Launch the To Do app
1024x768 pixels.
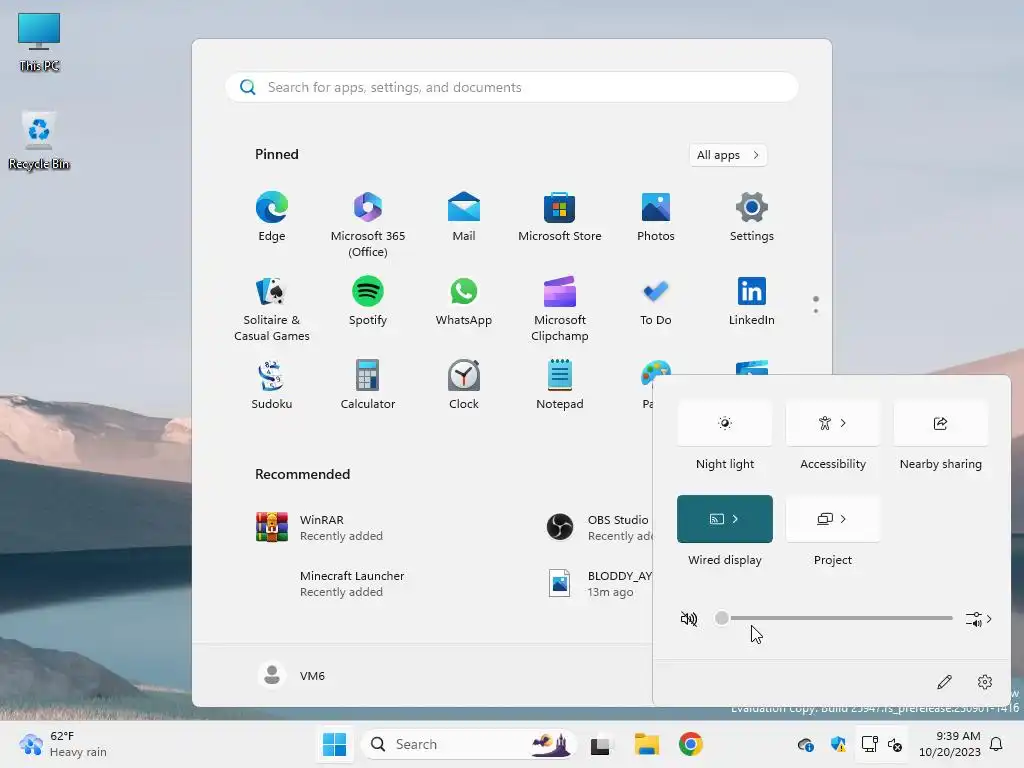pyautogui.click(x=656, y=301)
